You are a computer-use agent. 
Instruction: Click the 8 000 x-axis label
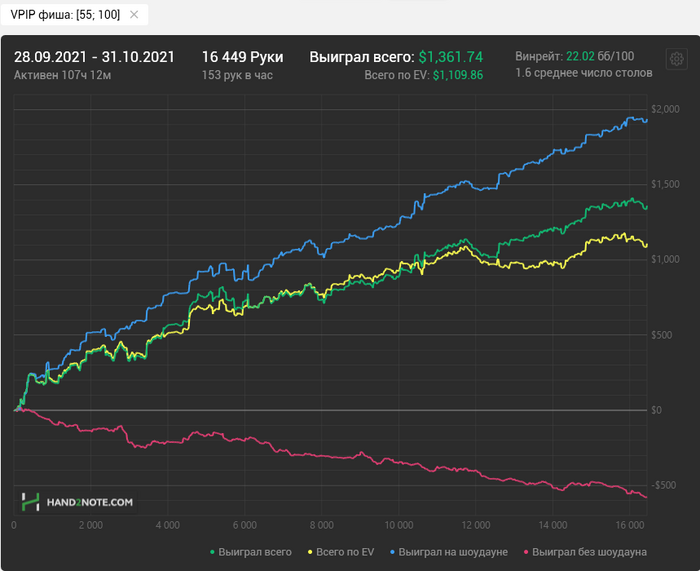tap(321, 525)
